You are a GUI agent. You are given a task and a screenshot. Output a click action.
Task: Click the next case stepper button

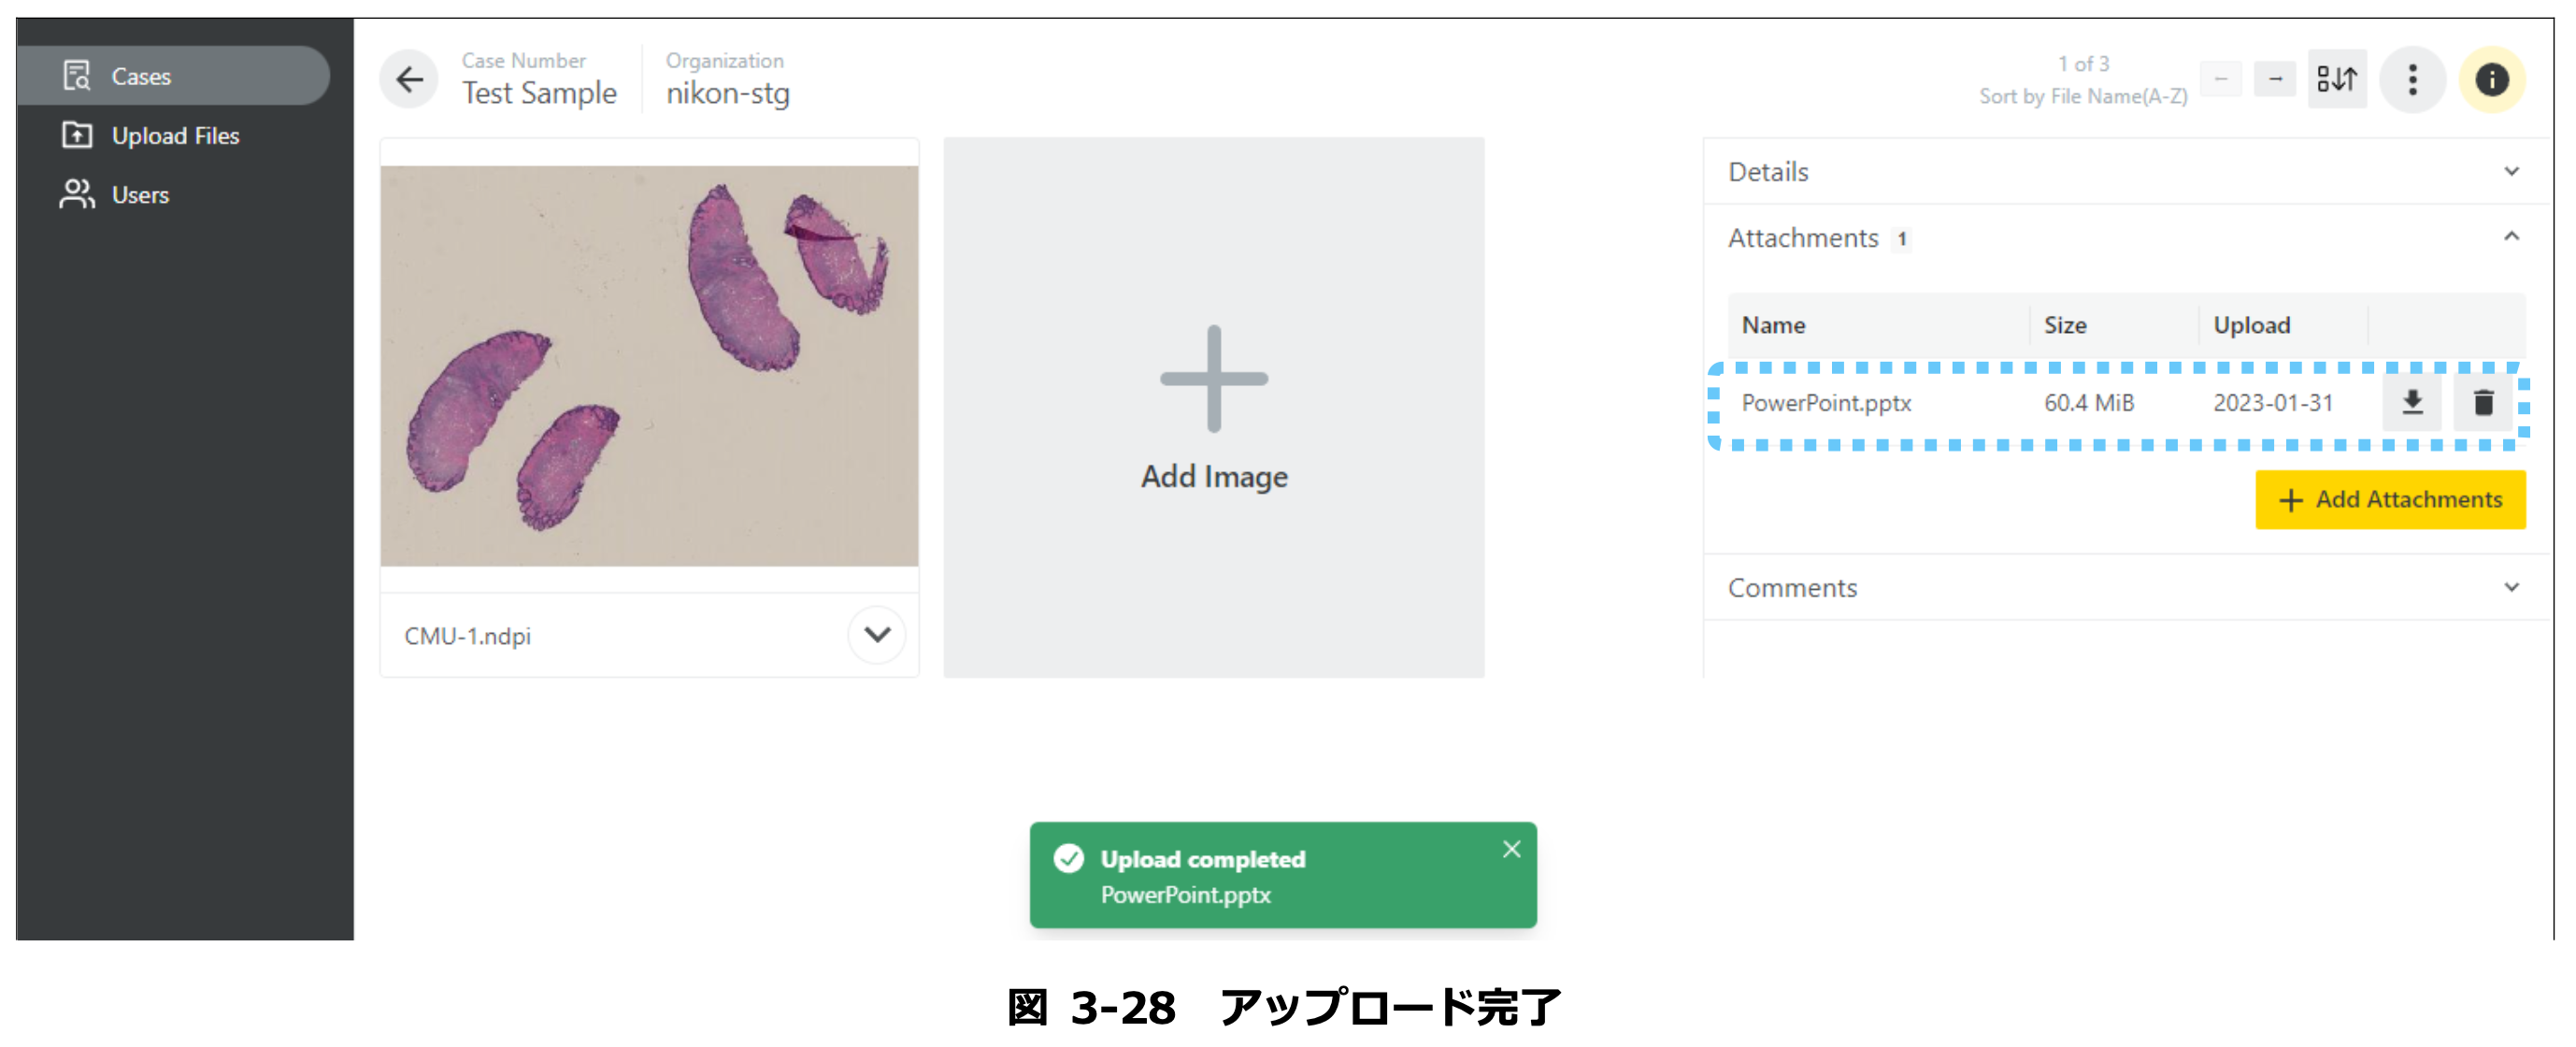click(2274, 79)
